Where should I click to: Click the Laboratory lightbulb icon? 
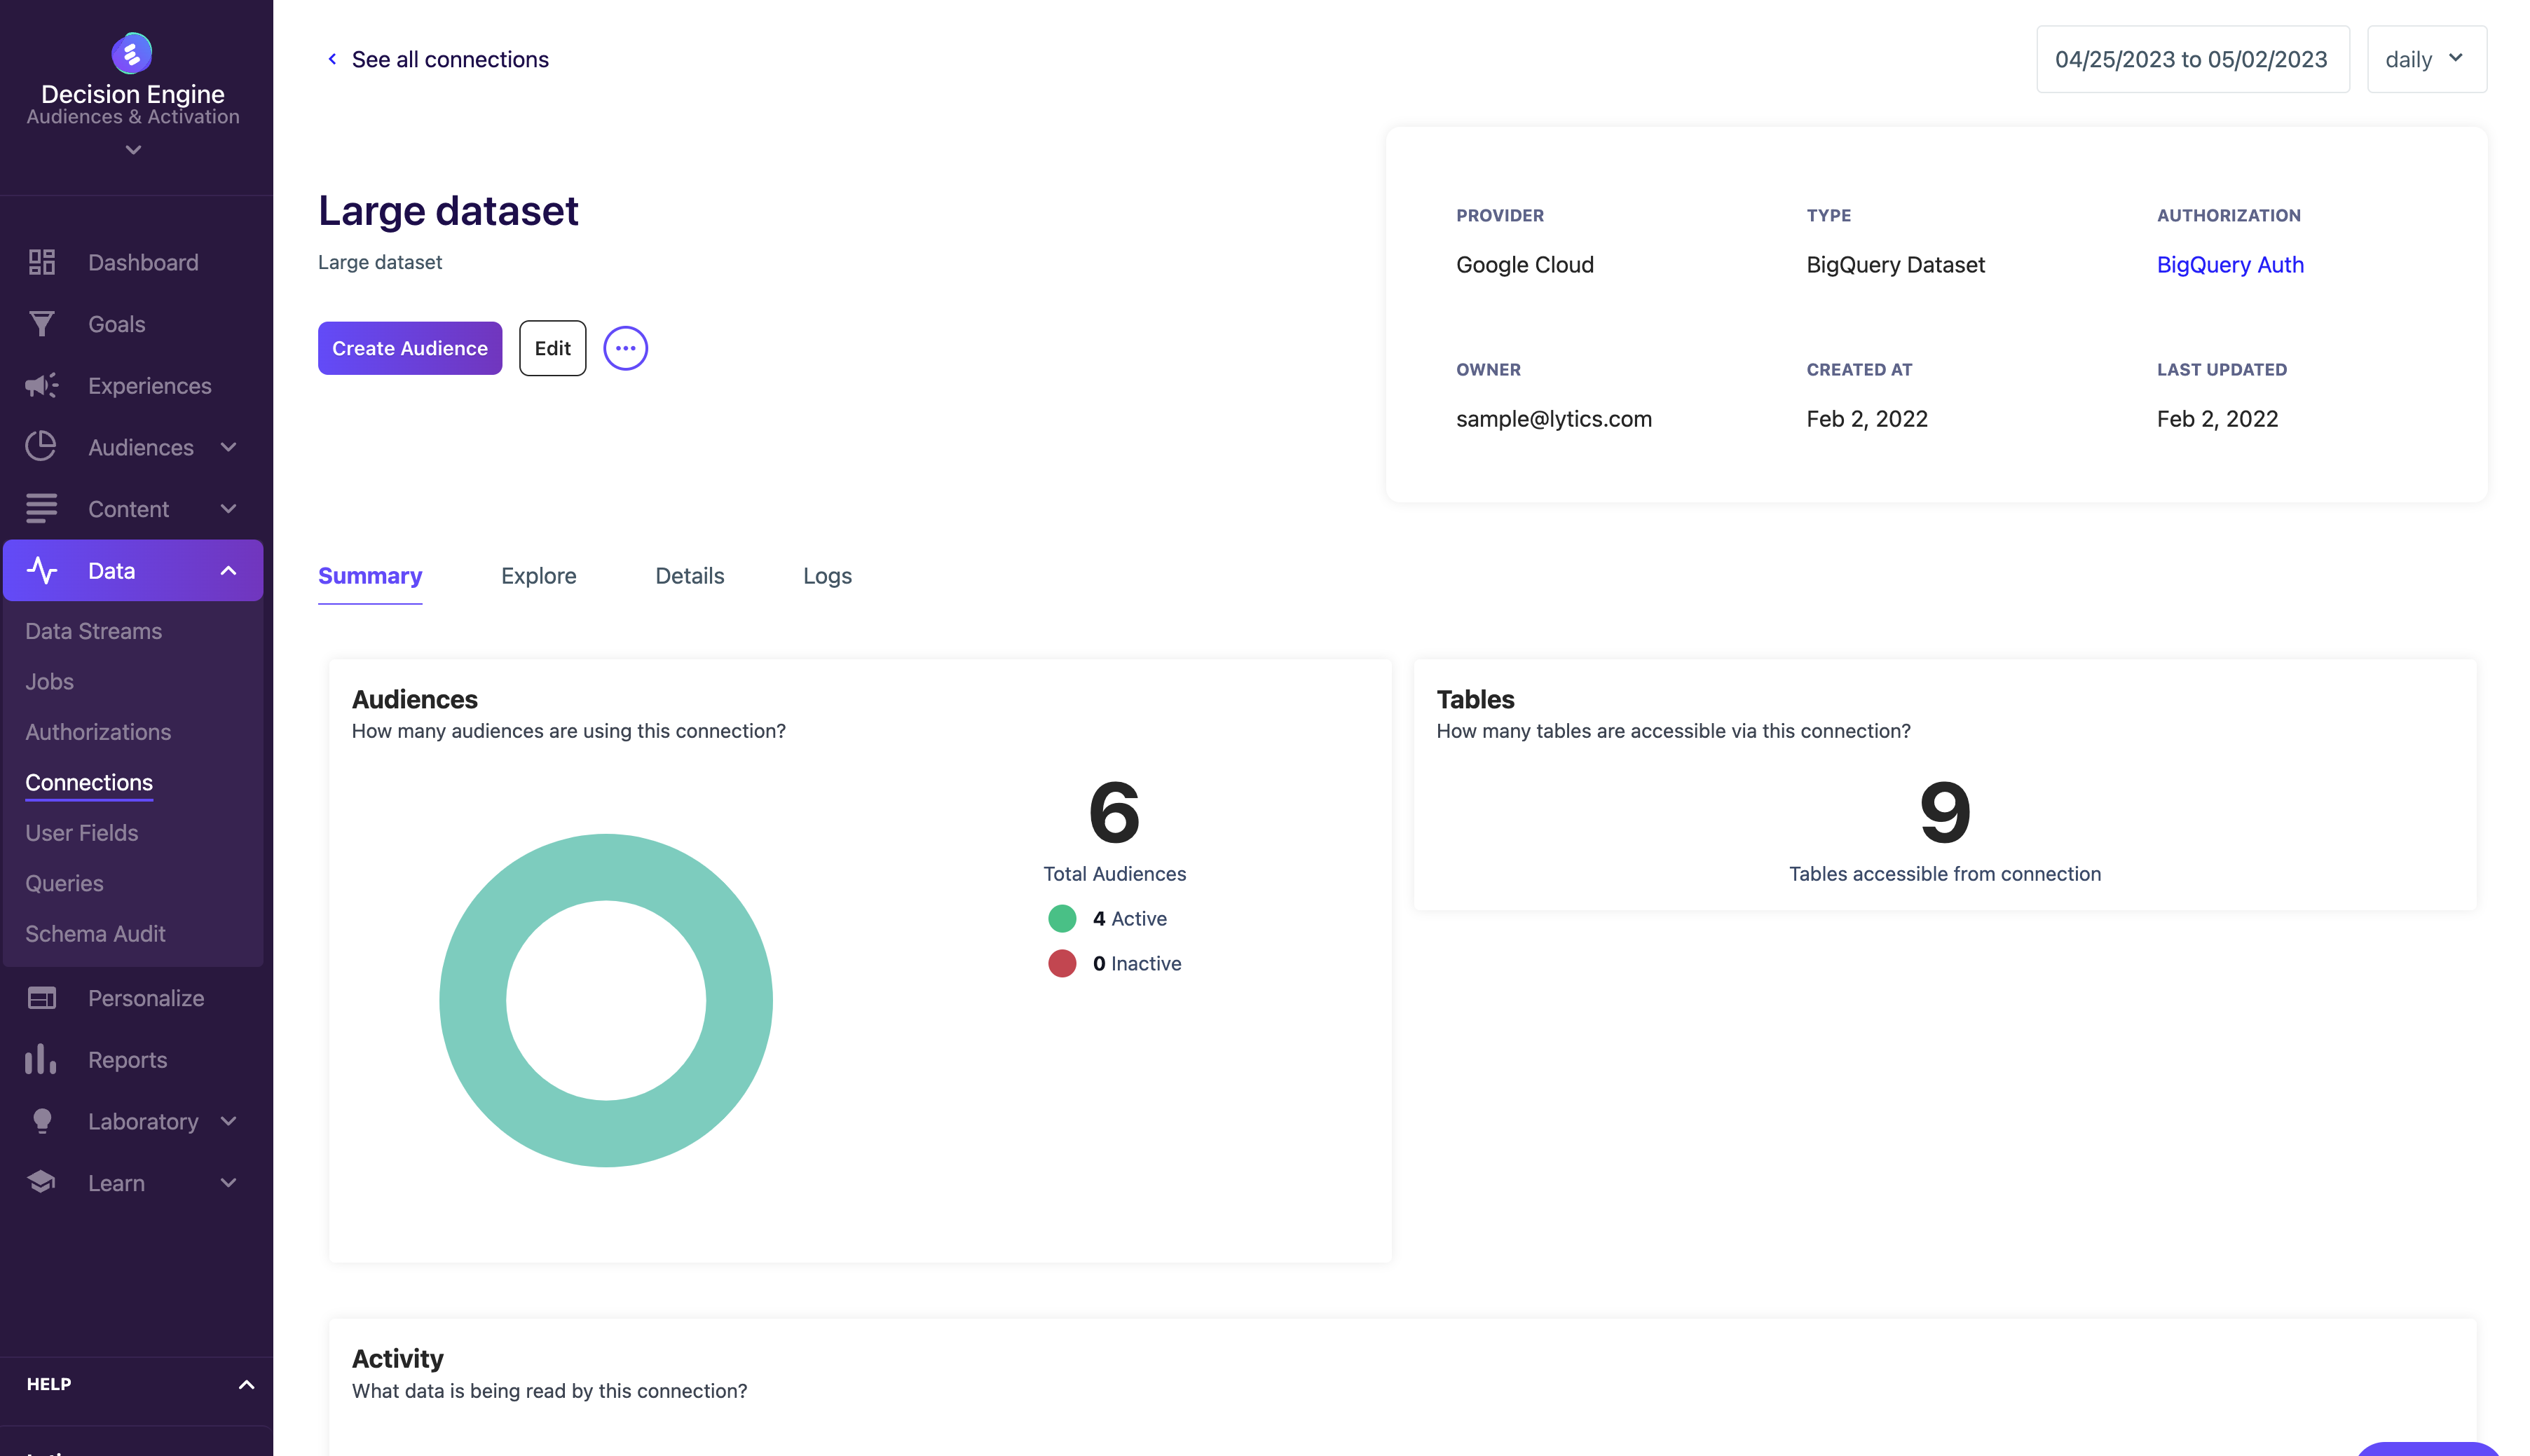pos(41,1121)
